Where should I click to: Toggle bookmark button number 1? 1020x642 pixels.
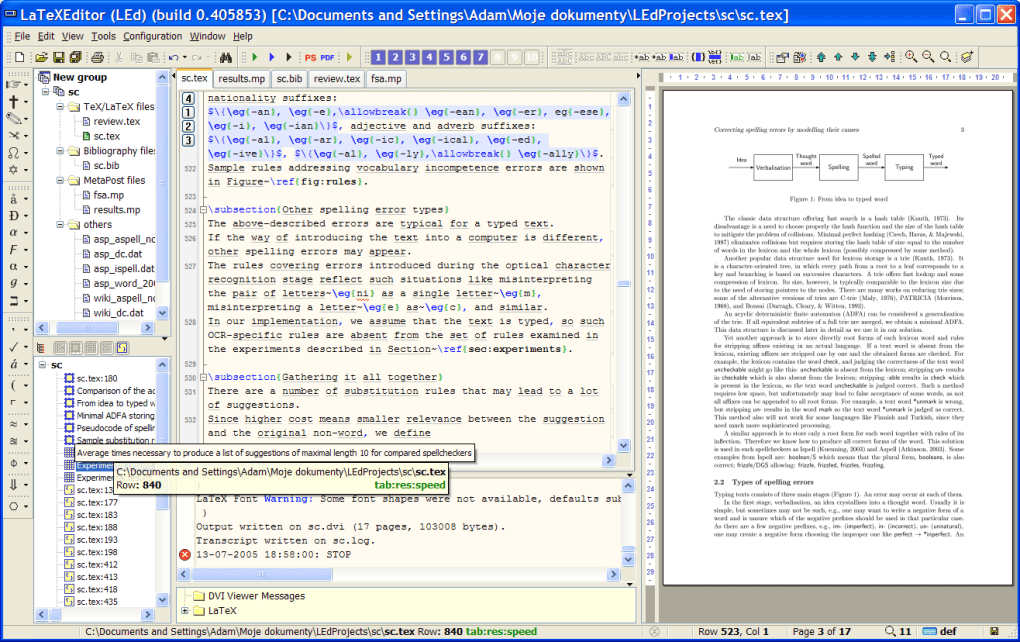pos(378,57)
